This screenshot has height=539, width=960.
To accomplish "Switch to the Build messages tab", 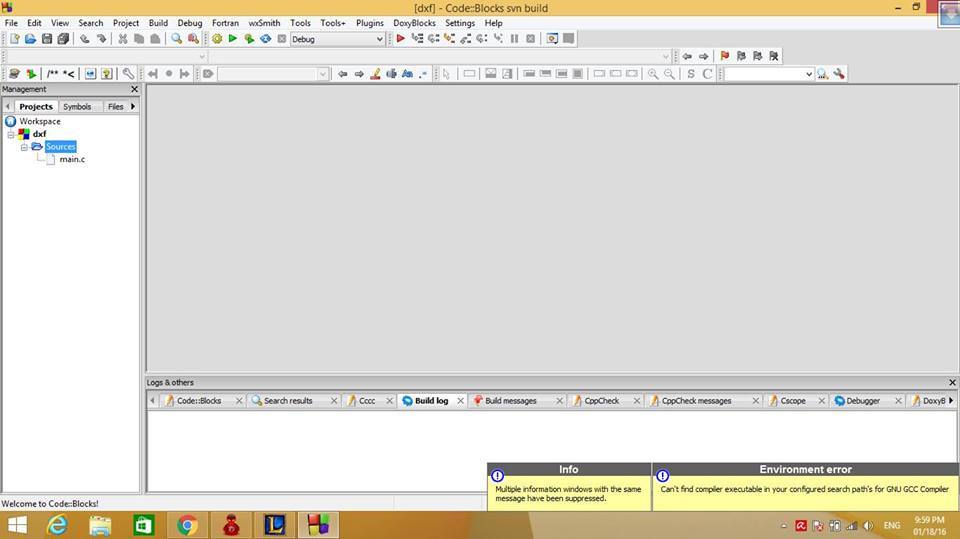I will click(x=511, y=401).
